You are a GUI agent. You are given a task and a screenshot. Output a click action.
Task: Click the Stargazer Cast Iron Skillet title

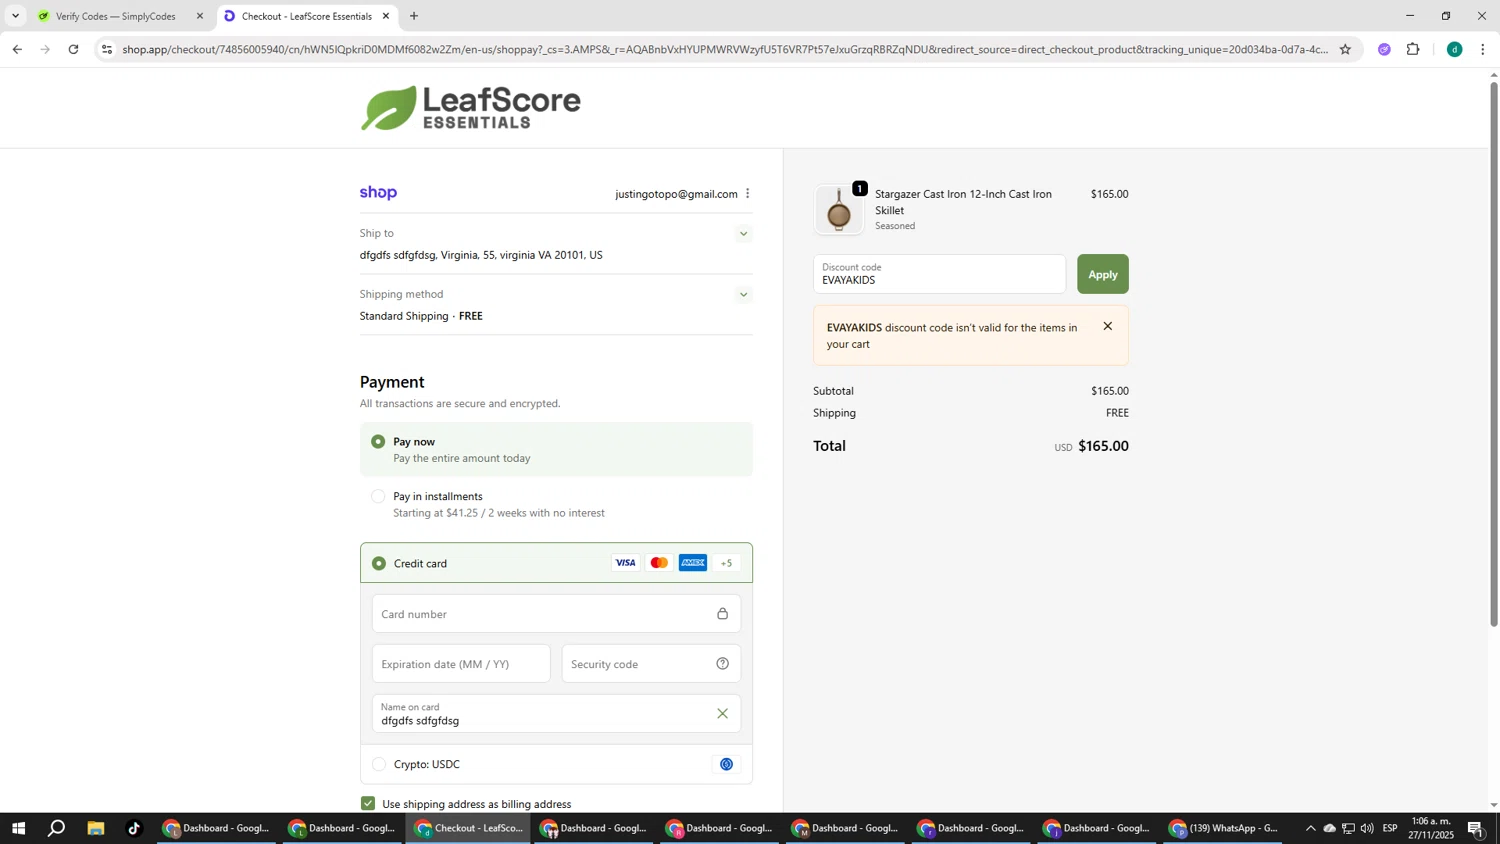pos(963,202)
